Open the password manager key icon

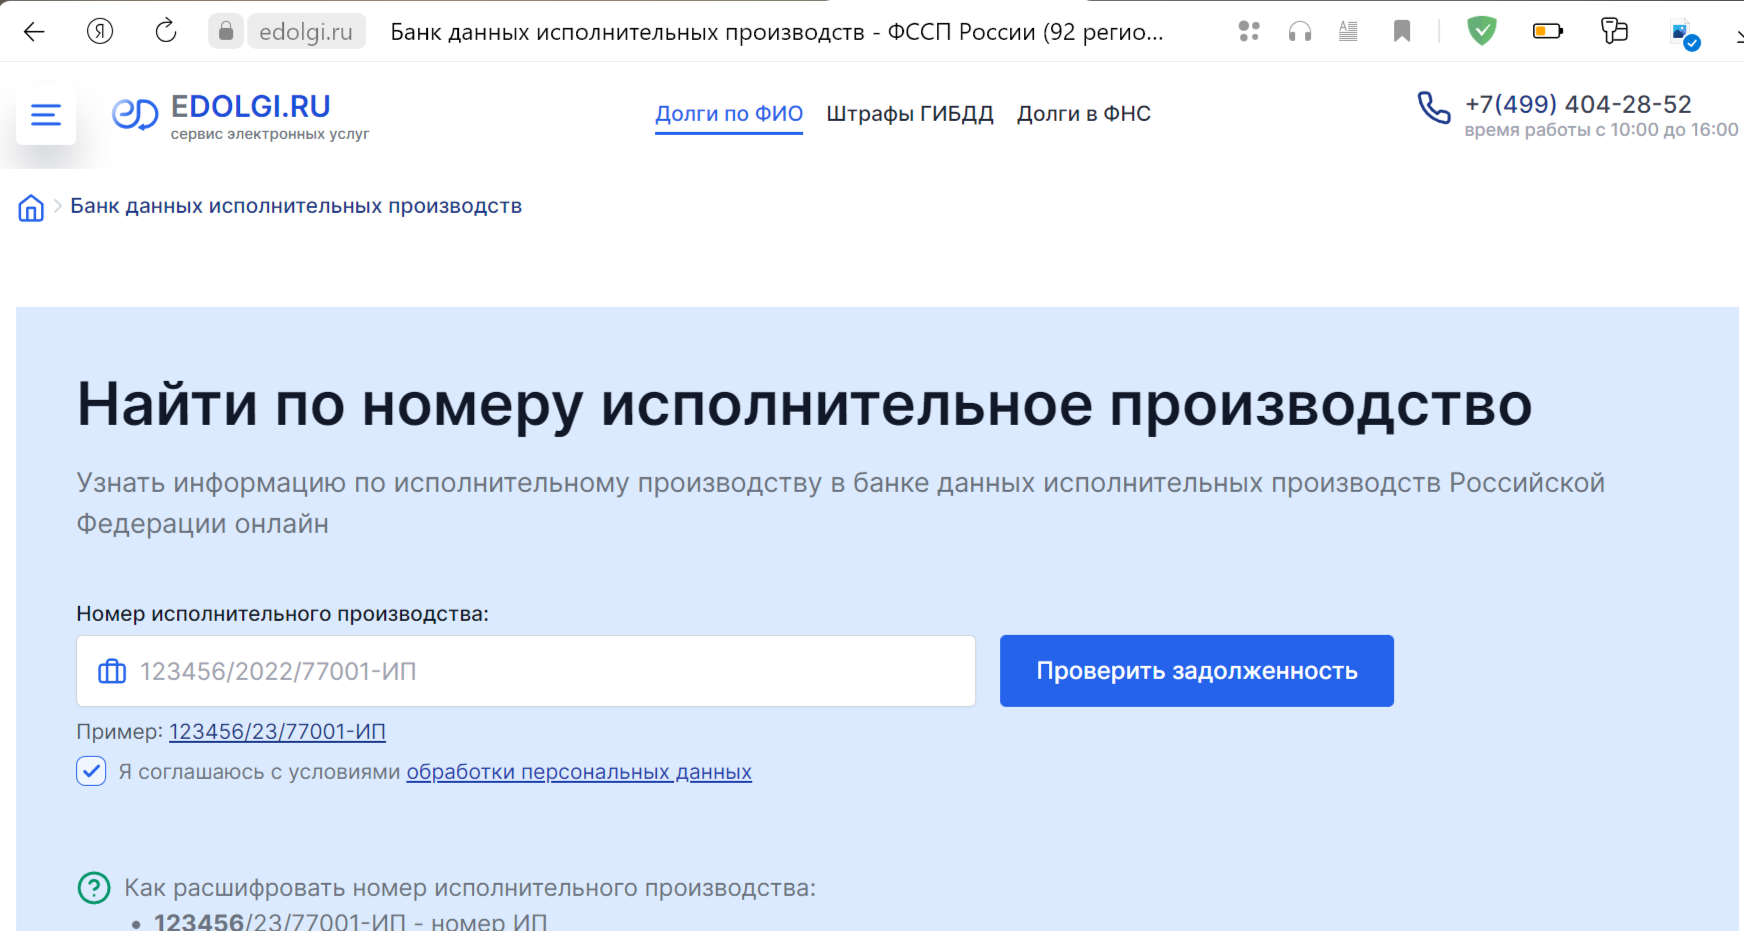point(1614,32)
